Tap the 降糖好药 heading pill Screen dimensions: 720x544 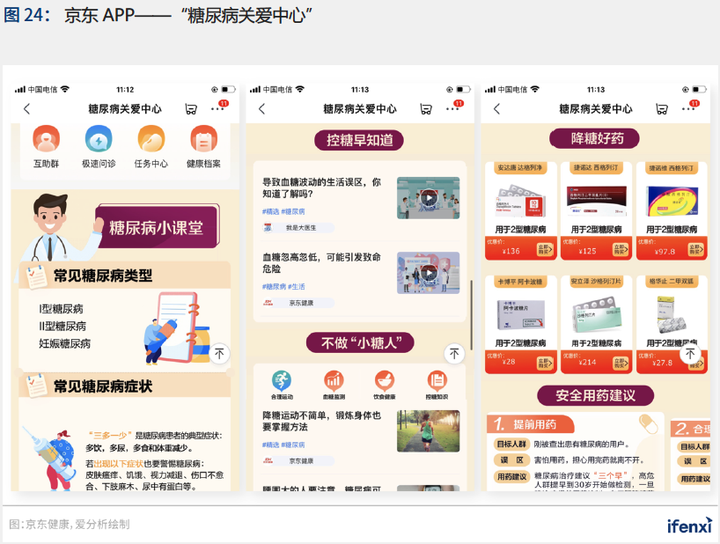[595, 138]
